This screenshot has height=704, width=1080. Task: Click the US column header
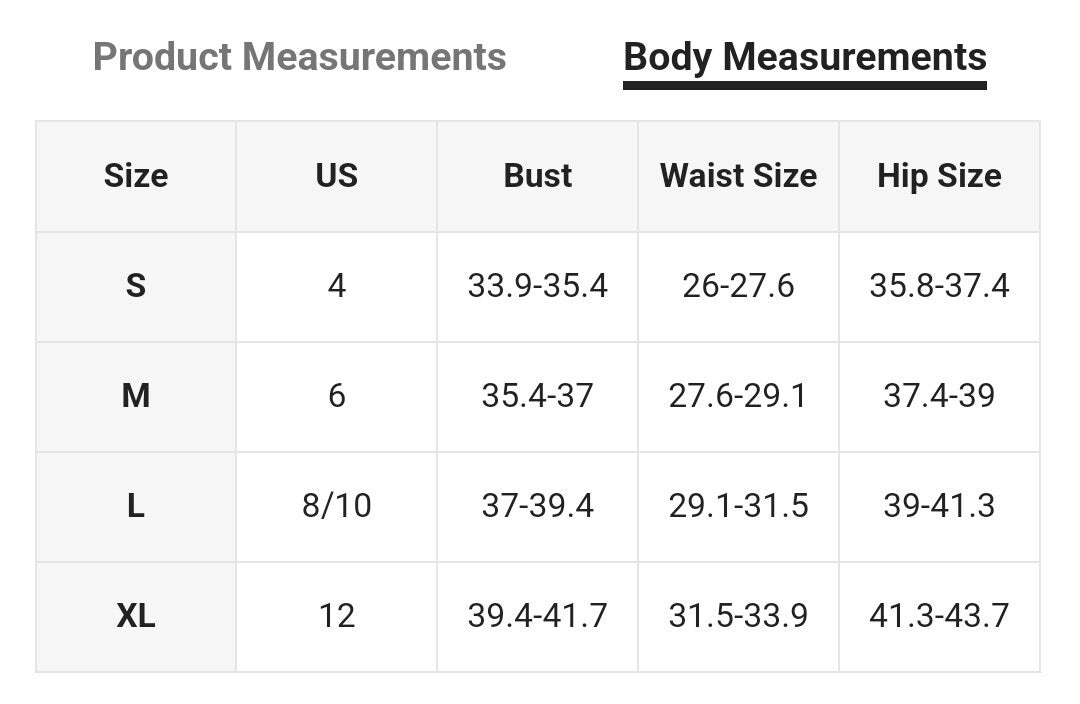(336, 176)
